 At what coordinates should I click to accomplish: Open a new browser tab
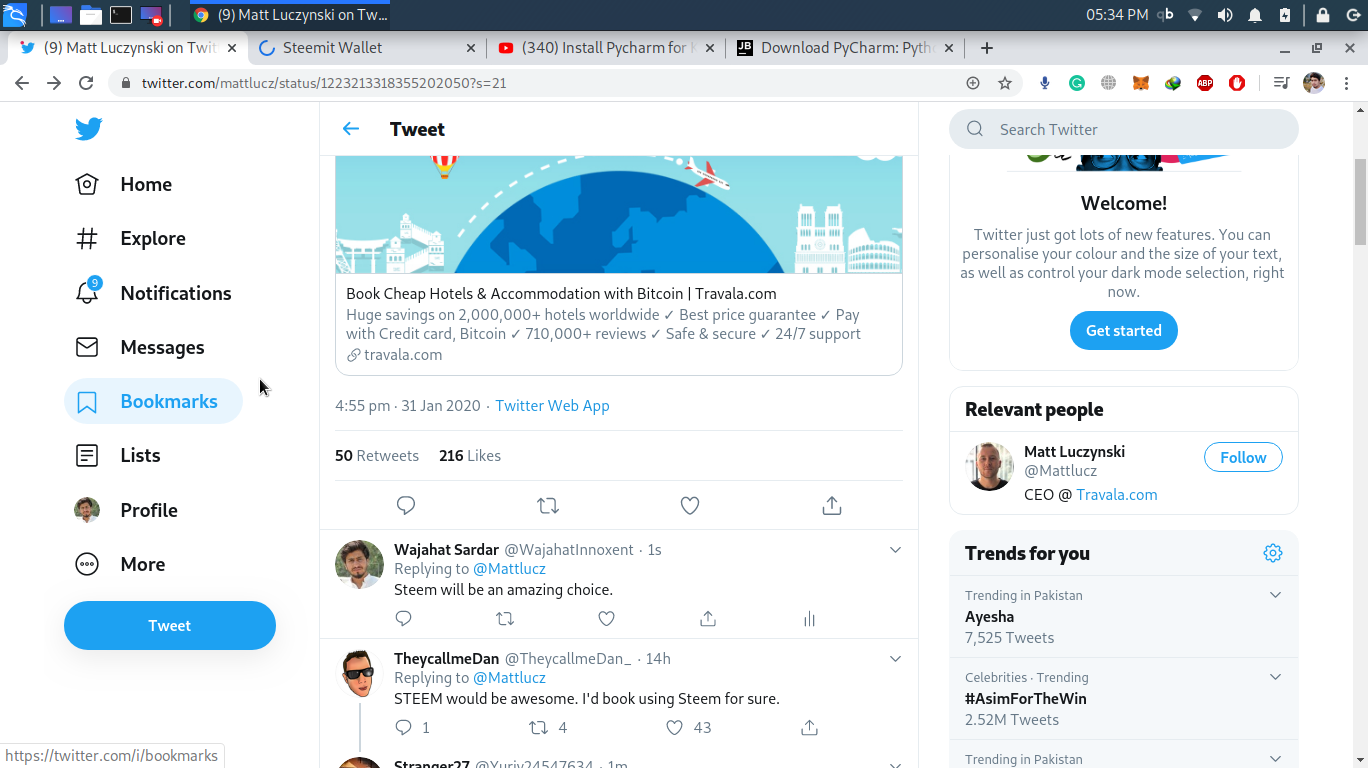point(987,47)
